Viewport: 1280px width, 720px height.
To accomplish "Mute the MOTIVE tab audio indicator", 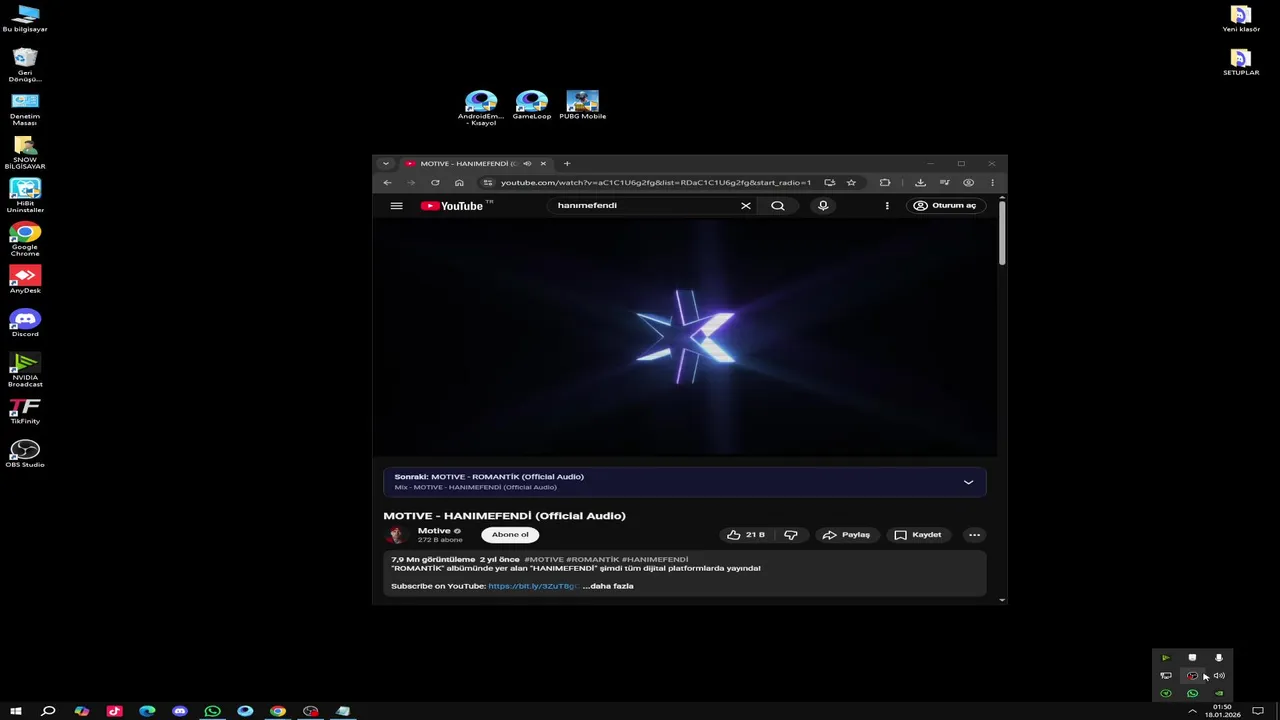I will tap(527, 164).
